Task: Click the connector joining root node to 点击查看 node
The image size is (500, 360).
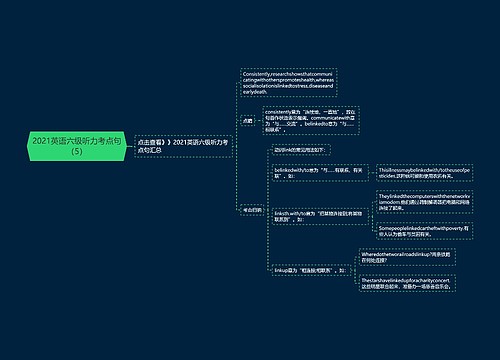Action: pos(131,146)
